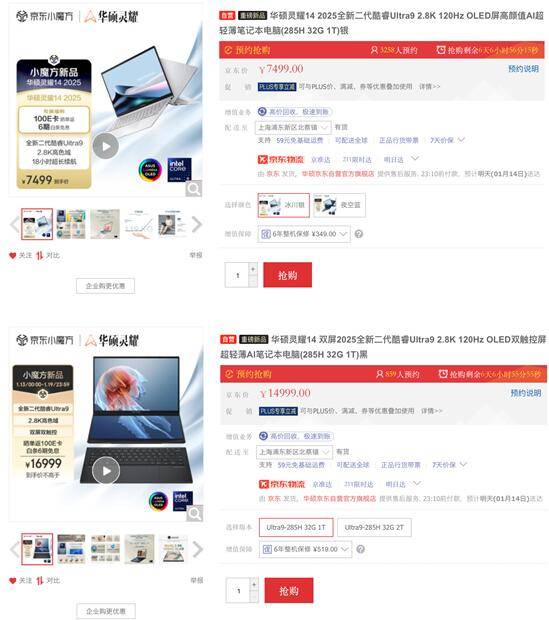This screenshot has width=549, height=620.
Task: Click the heart 关注 icon for first product
Action: coord(13,256)
